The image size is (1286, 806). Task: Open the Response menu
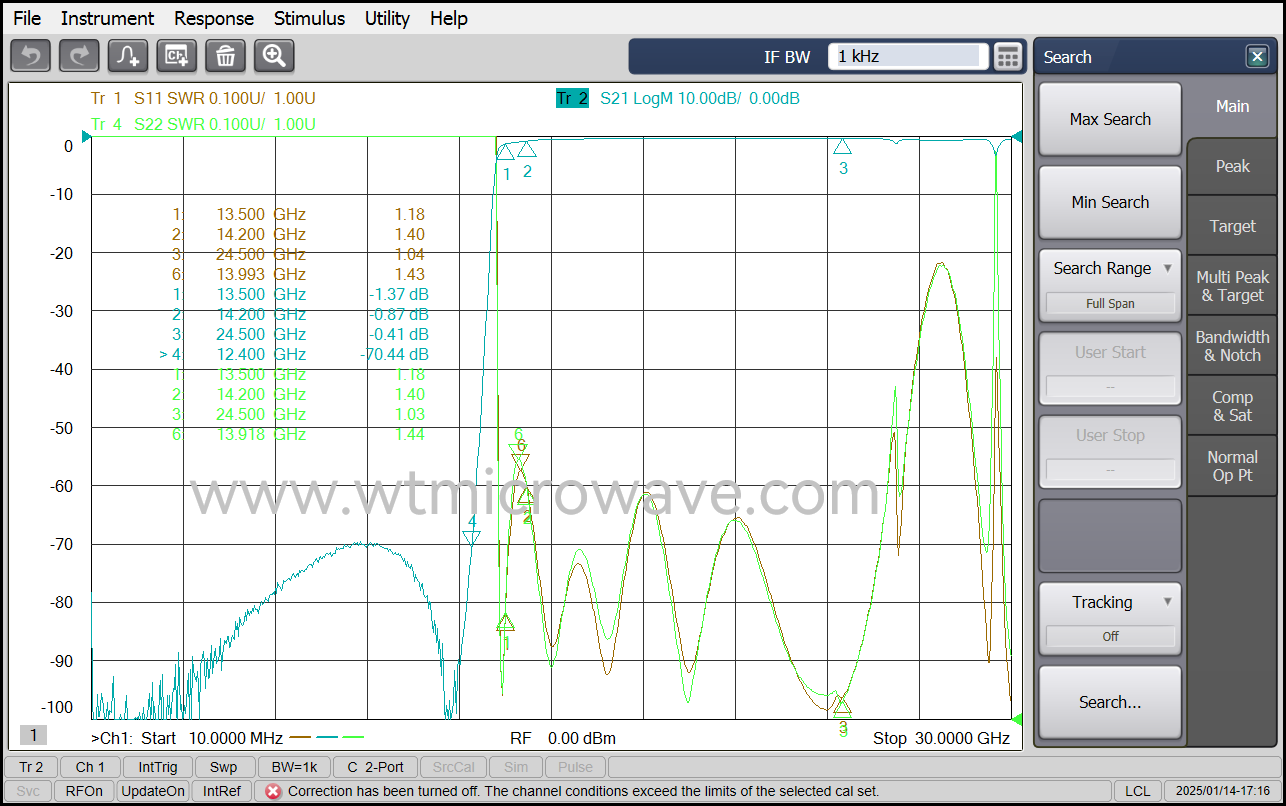214,18
